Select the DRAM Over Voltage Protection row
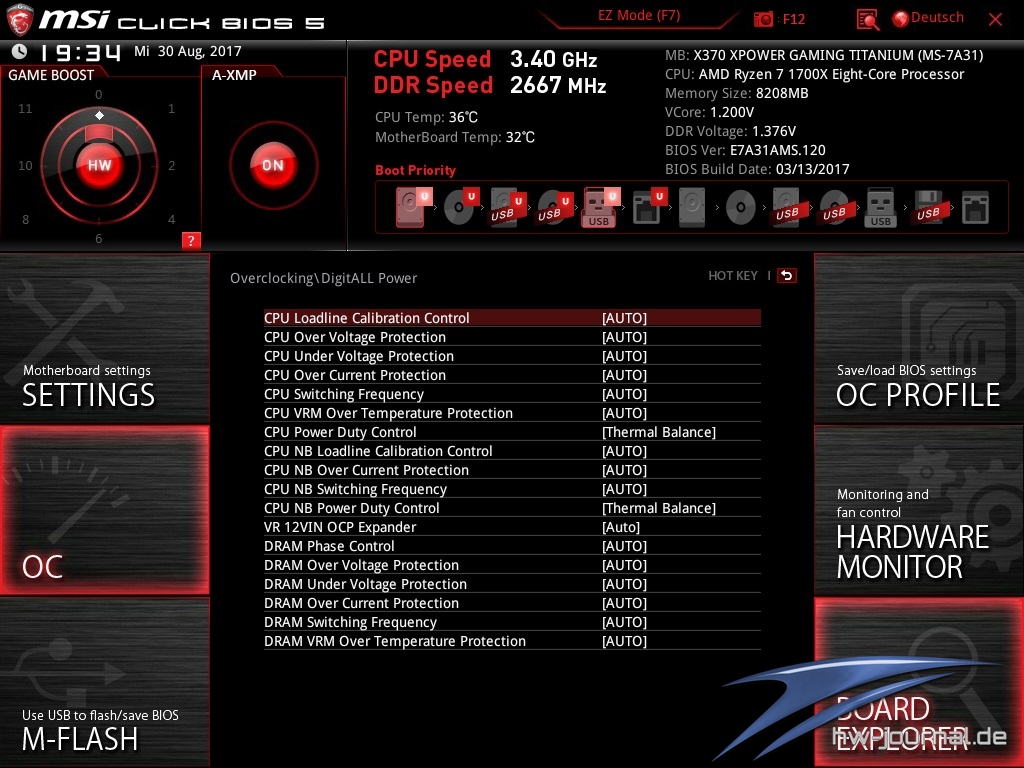The width and height of the screenshot is (1024, 768). (512, 565)
